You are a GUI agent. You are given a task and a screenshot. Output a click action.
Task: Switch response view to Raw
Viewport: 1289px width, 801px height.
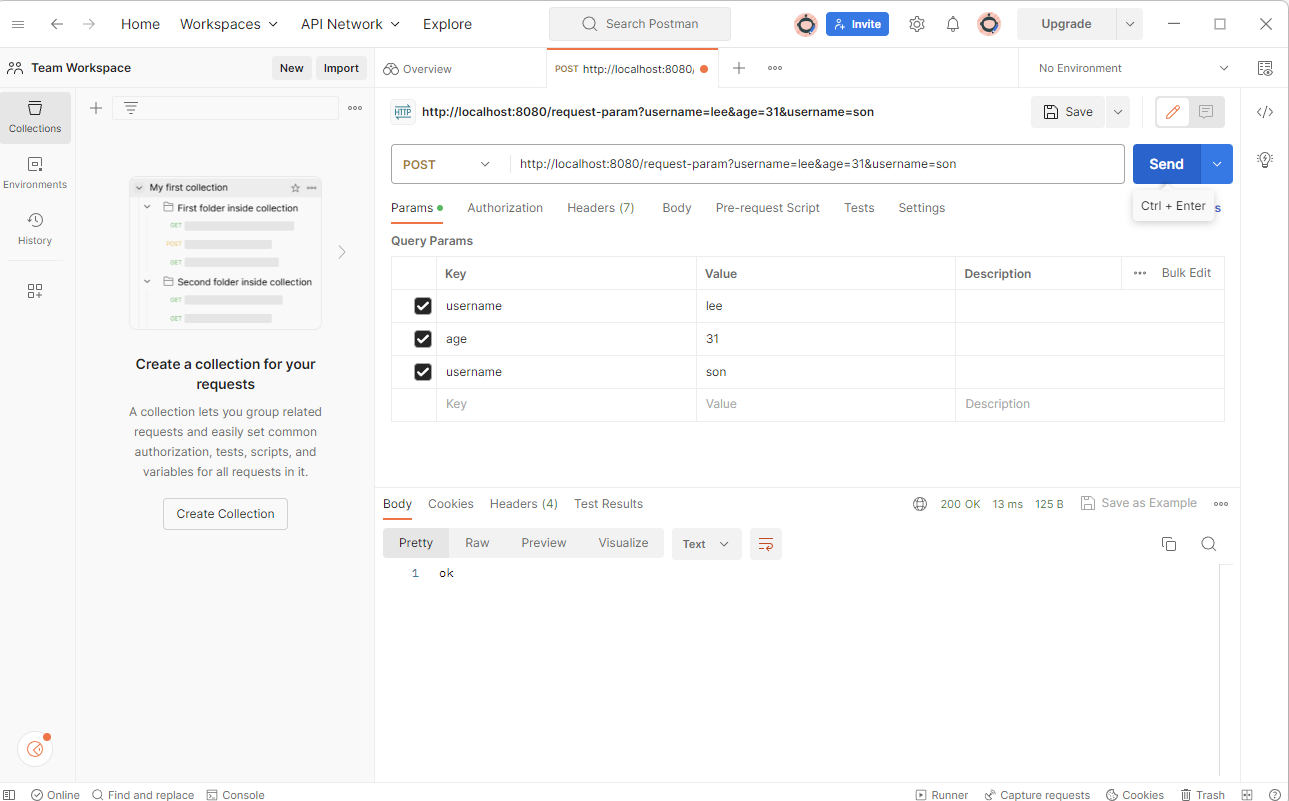[x=477, y=543]
